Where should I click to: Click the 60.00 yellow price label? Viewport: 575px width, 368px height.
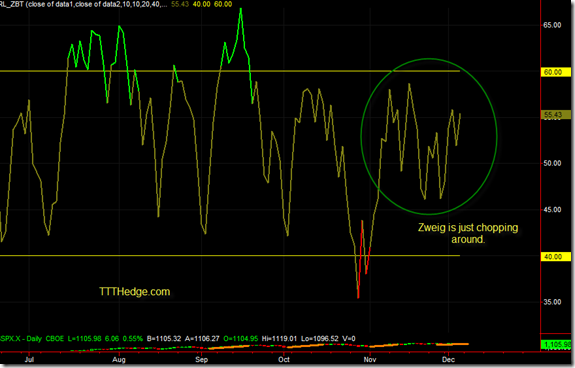click(556, 72)
